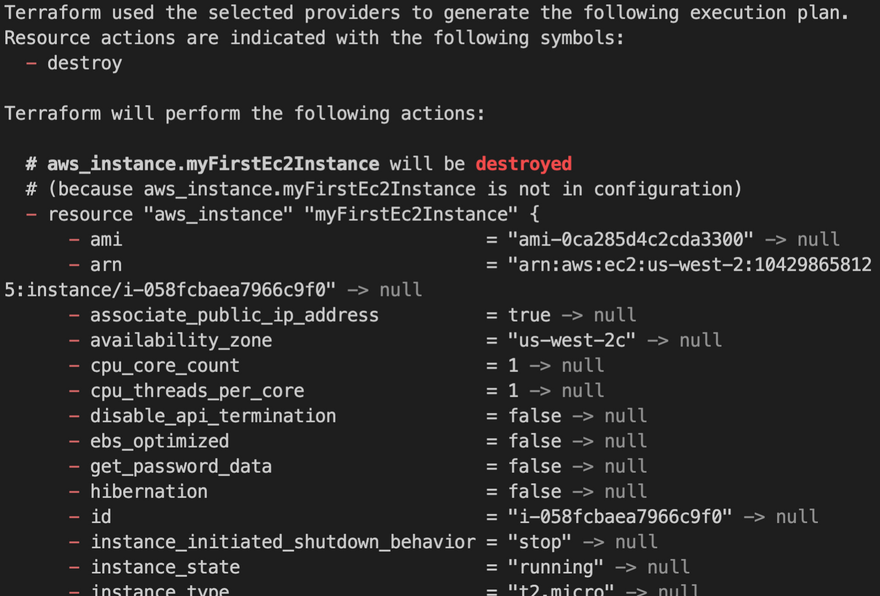
Task: Click the instance id i-058fcbaea7966c9f0 value
Action: click(620, 516)
